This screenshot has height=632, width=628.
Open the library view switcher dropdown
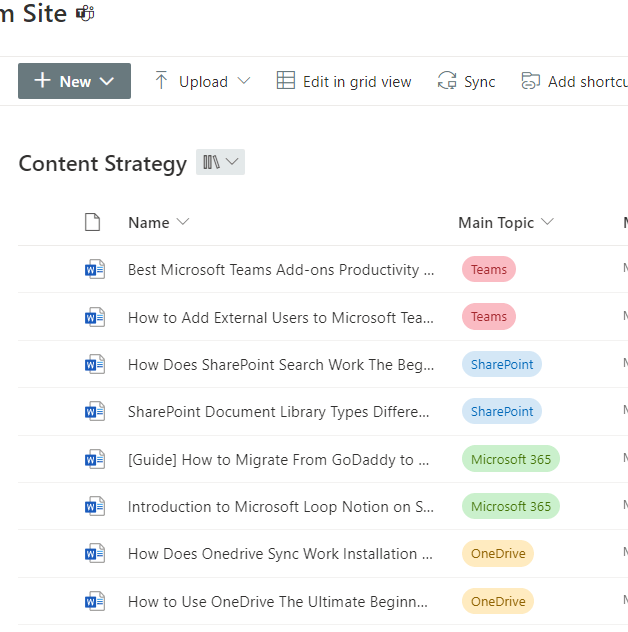(x=220, y=162)
